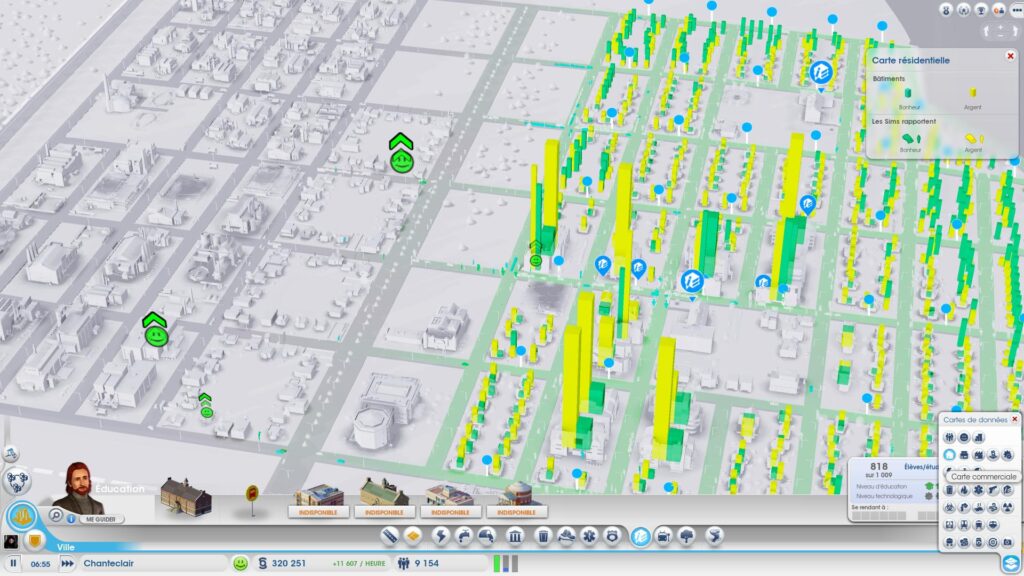The image size is (1024, 576).
Task: Select the school bus stop sign
Action: (252, 499)
